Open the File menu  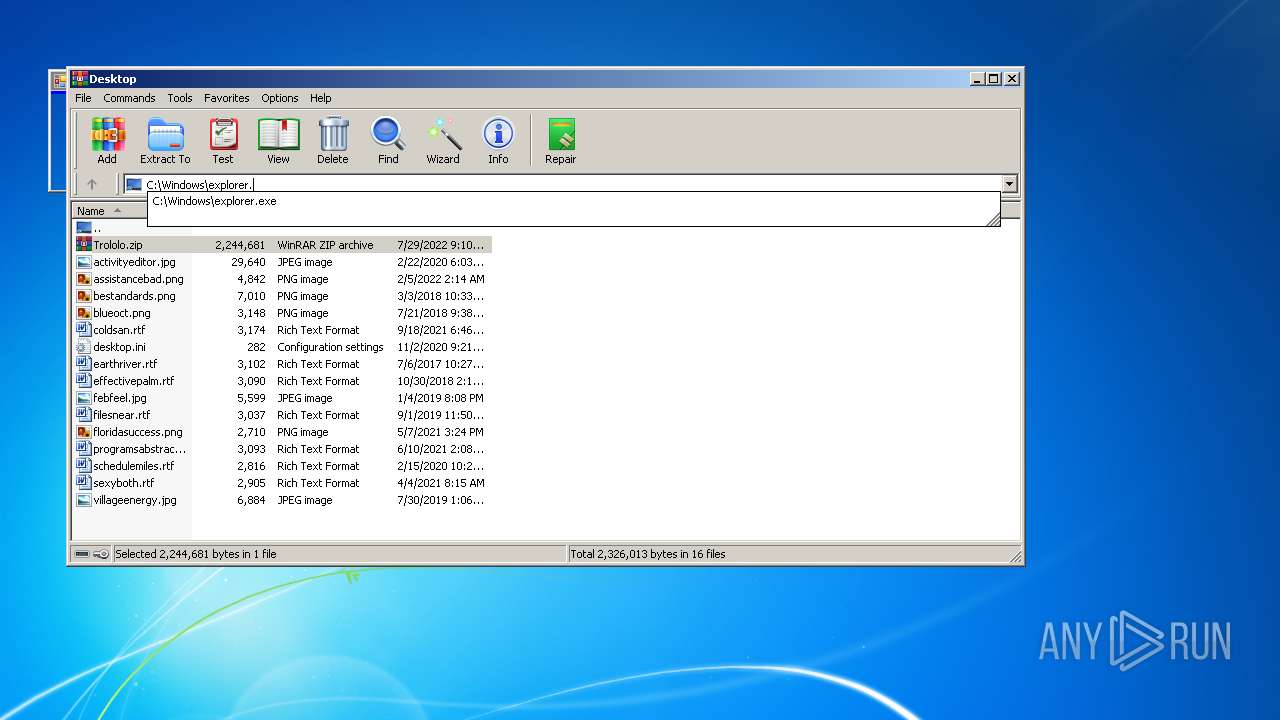(x=83, y=98)
